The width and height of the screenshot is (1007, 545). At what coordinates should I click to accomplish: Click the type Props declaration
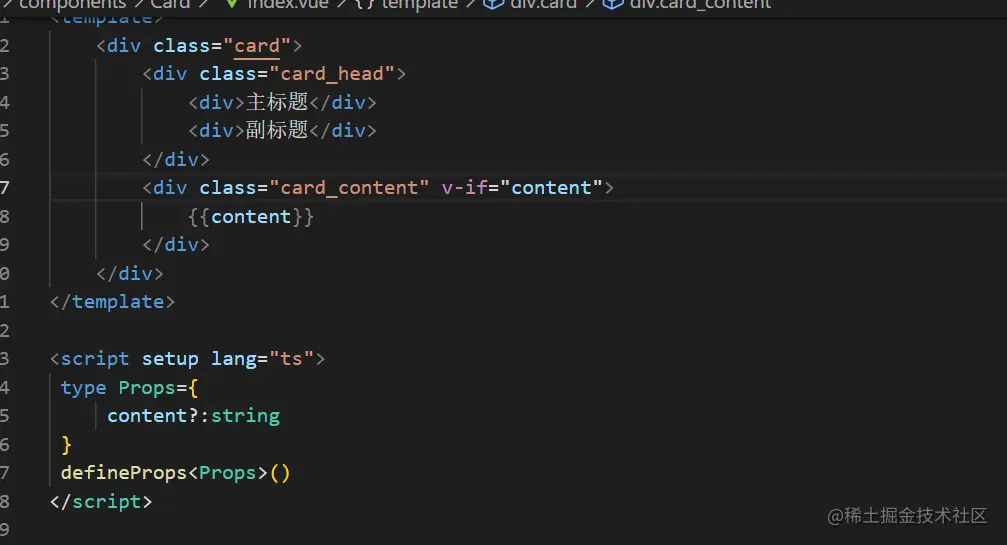pos(129,388)
